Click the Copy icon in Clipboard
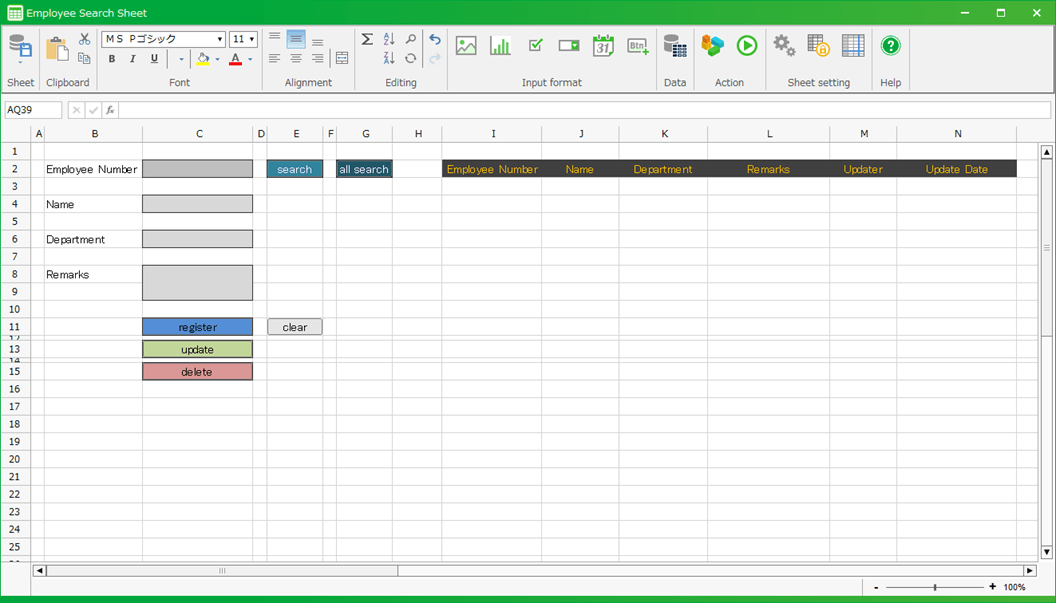 click(x=84, y=59)
